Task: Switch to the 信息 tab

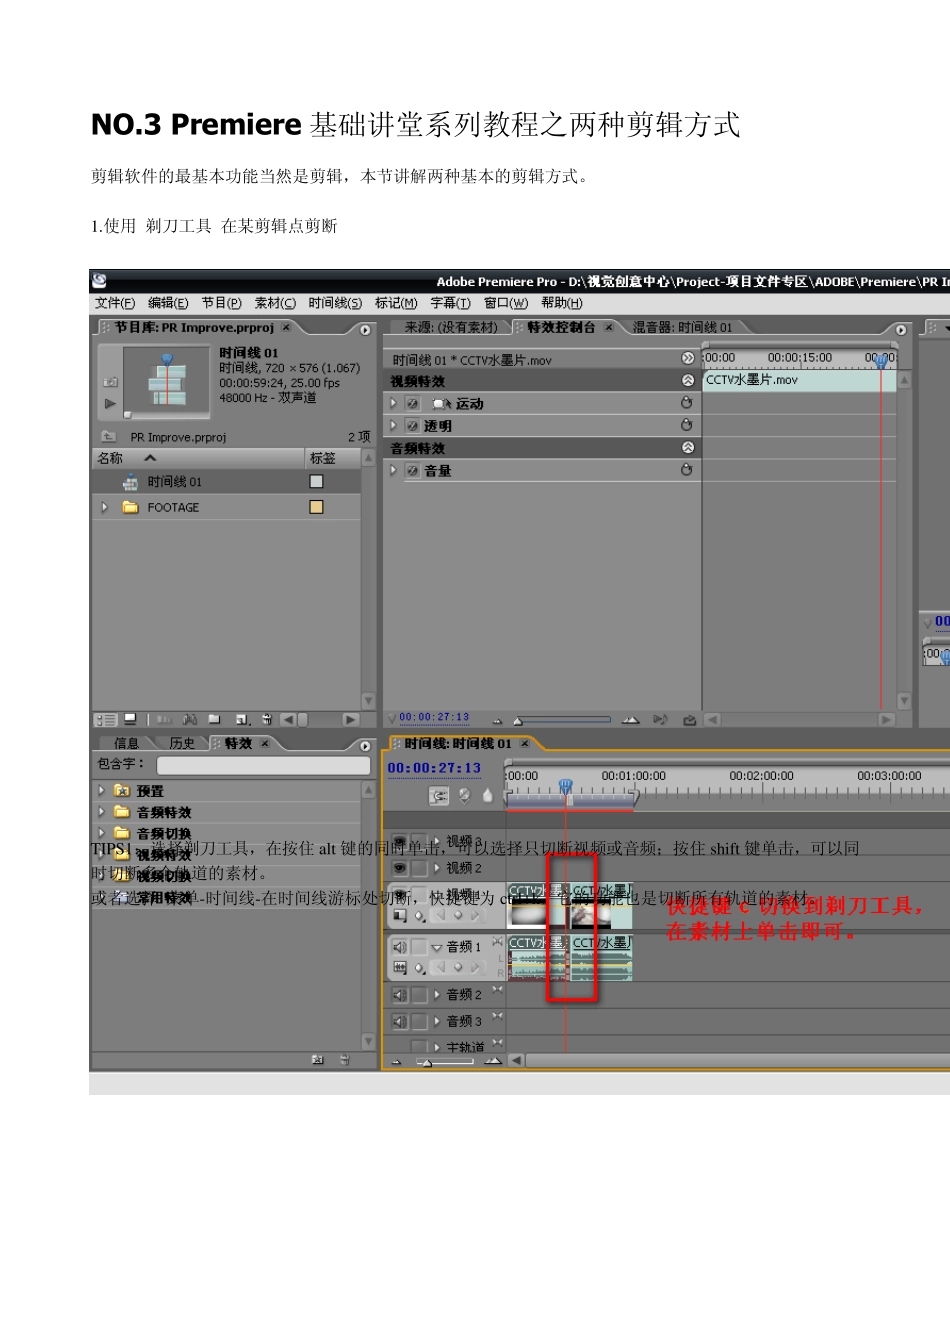Action: (x=126, y=743)
